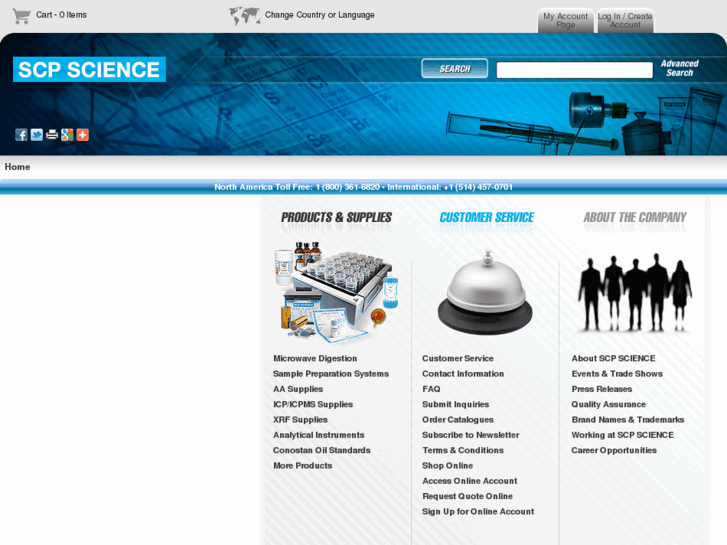The width and height of the screenshot is (727, 545).
Task: Open Working at SCP SCIENCE link
Action: [x=622, y=435]
